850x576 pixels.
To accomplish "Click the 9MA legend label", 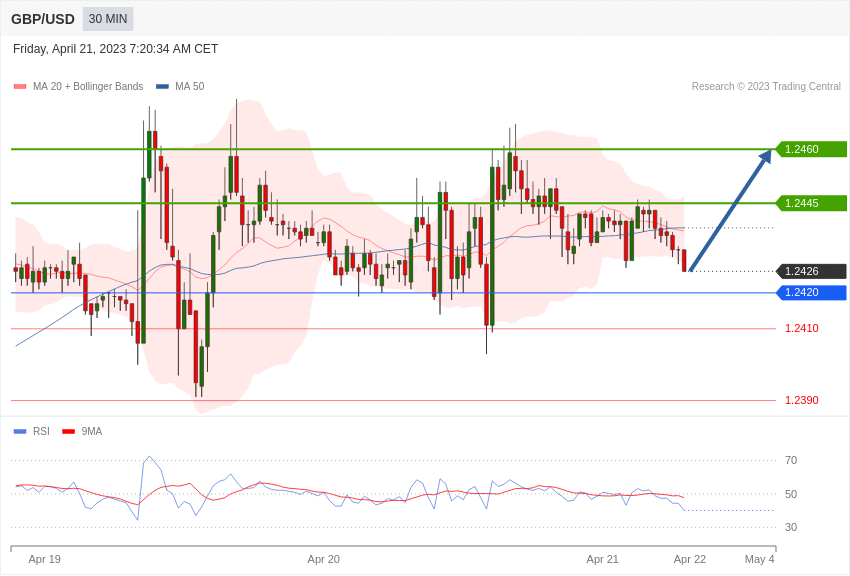I will (92, 432).
